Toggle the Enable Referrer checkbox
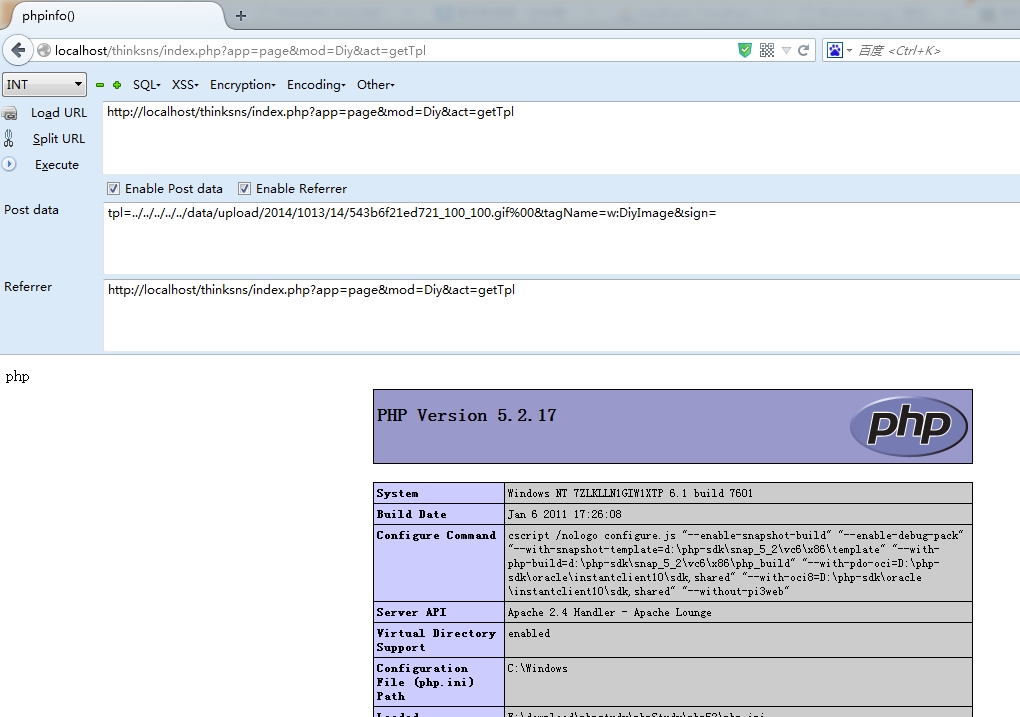Image resolution: width=1020 pixels, height=717 pixels. tap(244, 189)
